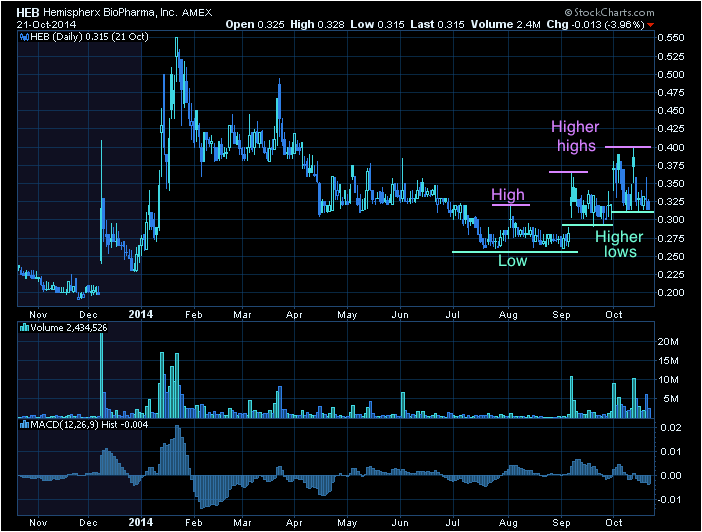Click the Last 0.315 value
Viewport: 702px width, 532px height.
pos(437,25)
